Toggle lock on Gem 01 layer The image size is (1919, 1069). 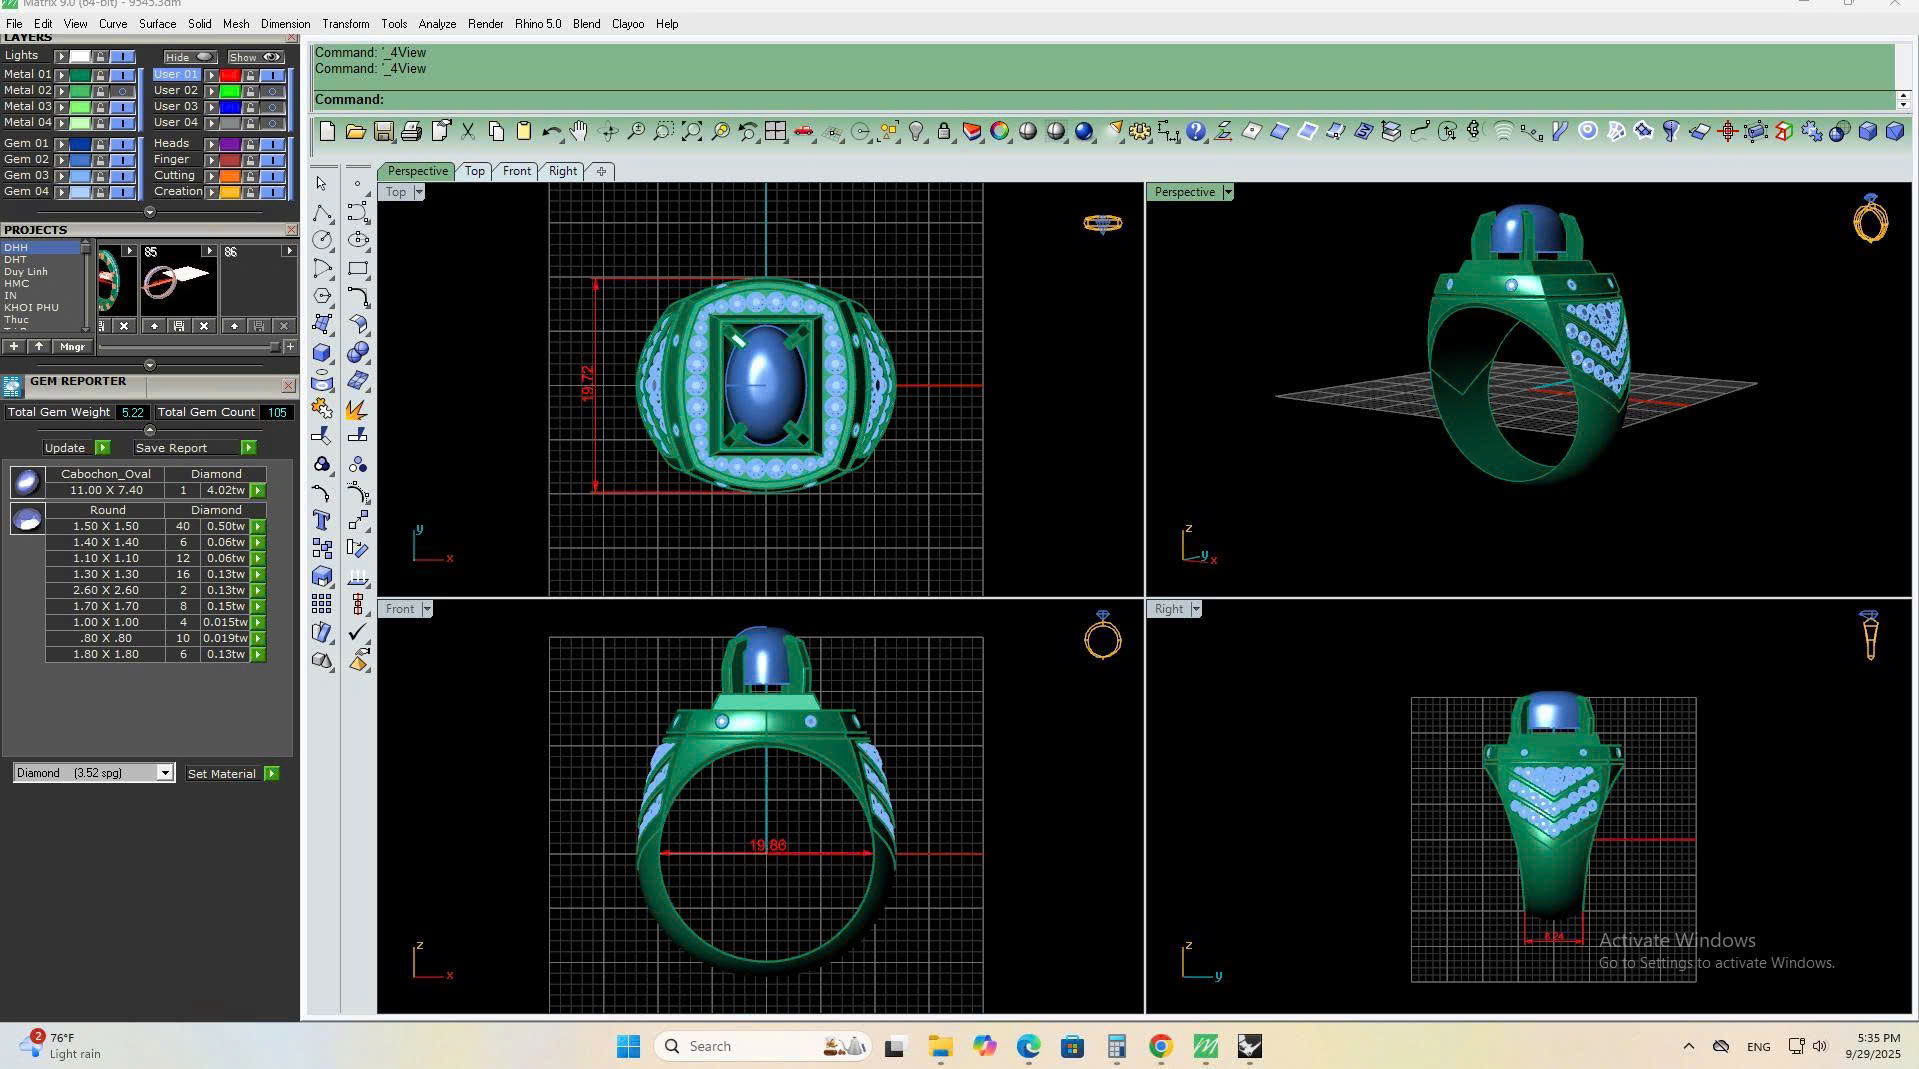point(100,144)
